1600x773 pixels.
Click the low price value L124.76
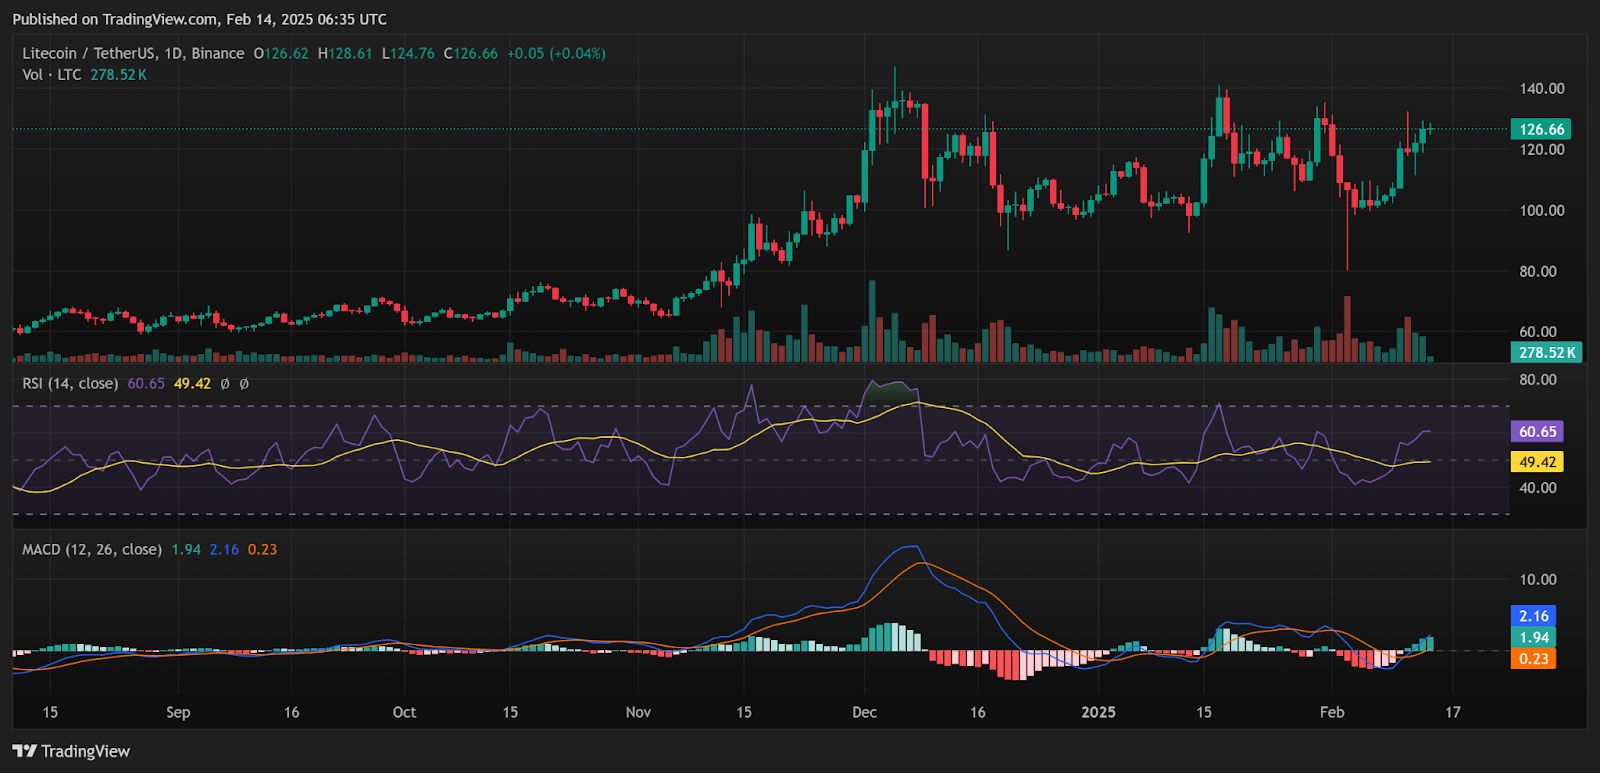408,53
